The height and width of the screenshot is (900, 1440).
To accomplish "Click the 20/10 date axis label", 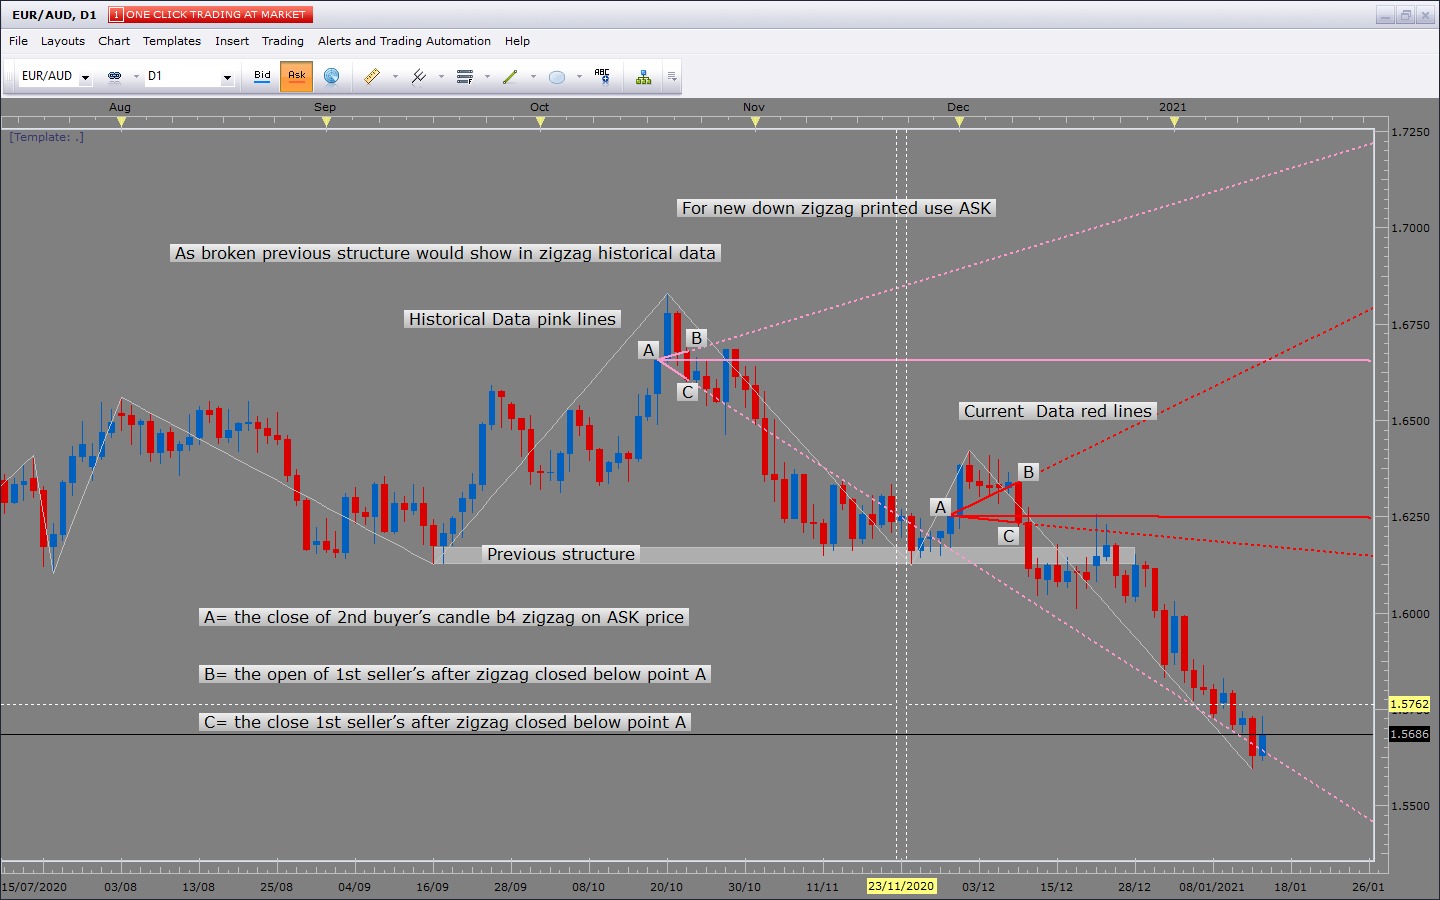I will click(666, 887).
